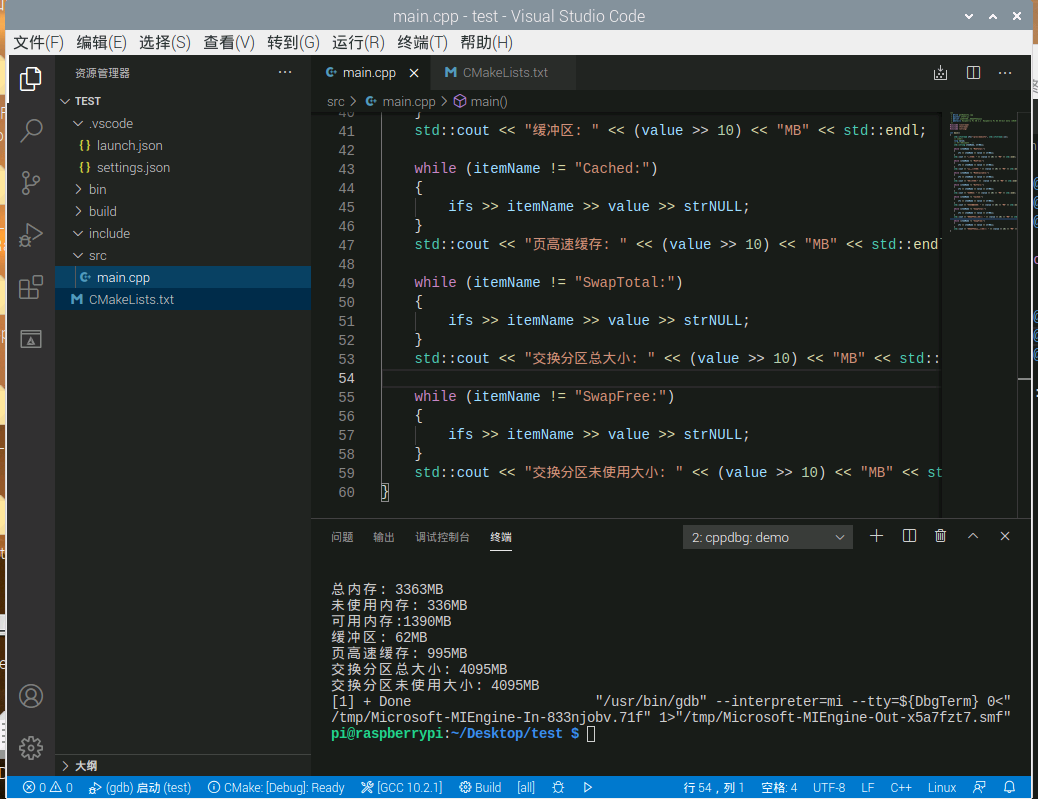This screenshot has width=1038, height=799.
Task: Click line number 54 in gutter
Action: click(347, 378)
